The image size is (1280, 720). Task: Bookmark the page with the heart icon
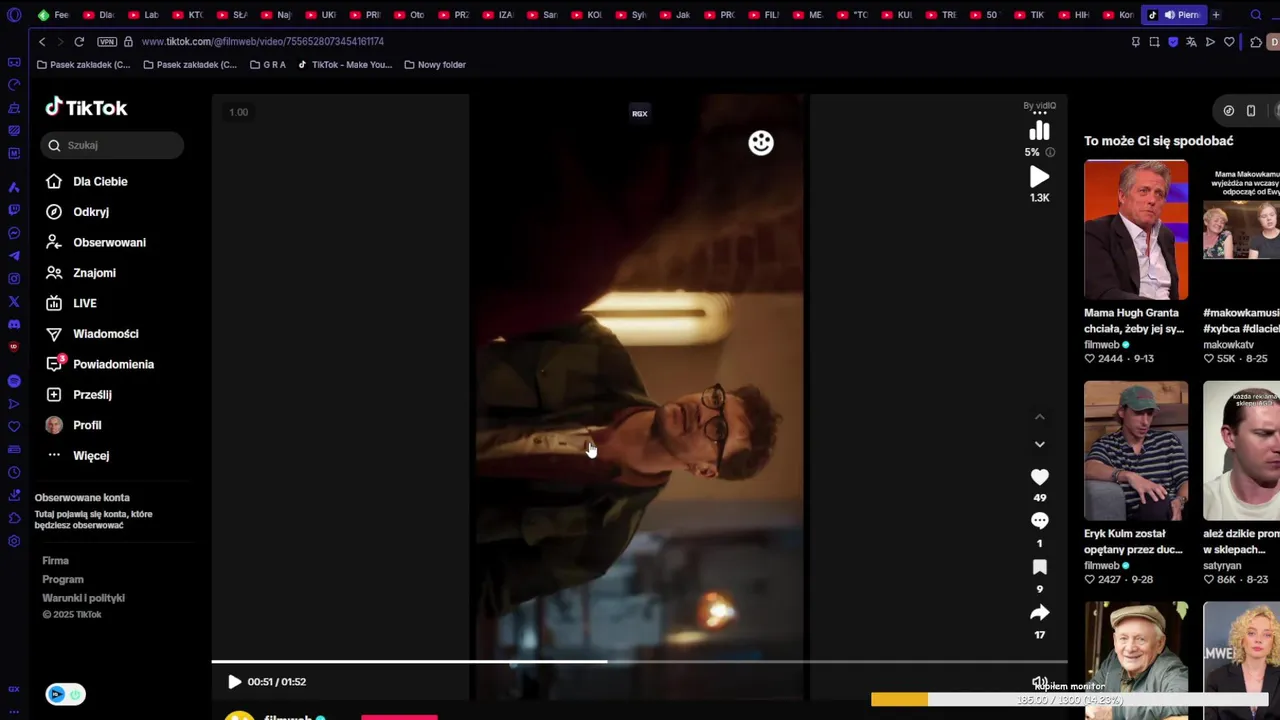(1229, 42)
